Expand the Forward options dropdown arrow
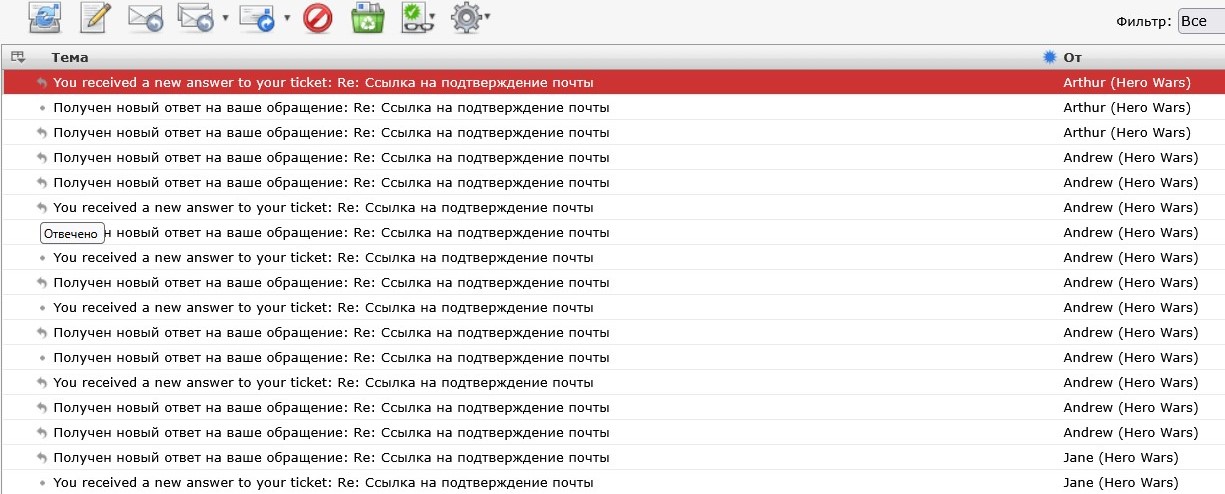This screenshot has height=494, width=1225. tap(287, 18)
